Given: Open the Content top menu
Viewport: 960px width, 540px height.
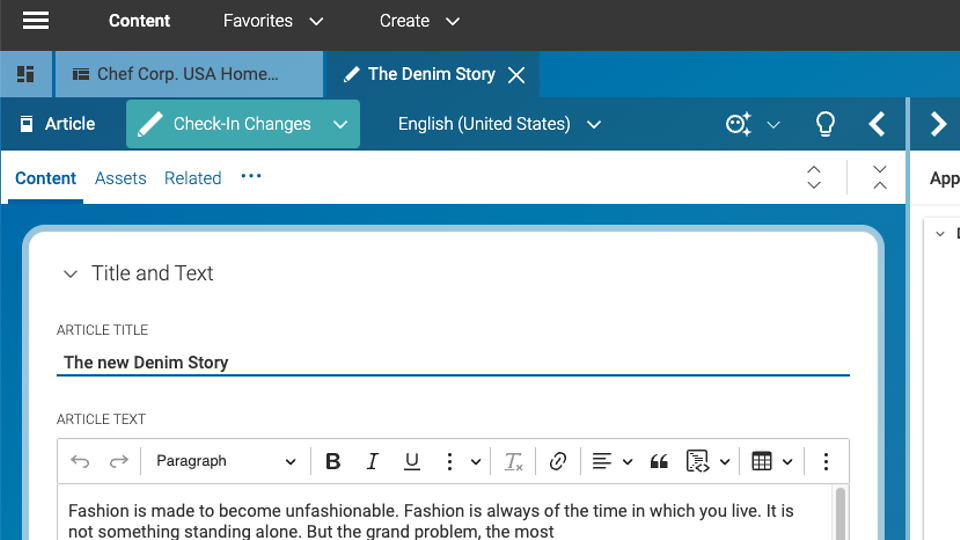Looking at the screenshot, I should tap(139, 21).
